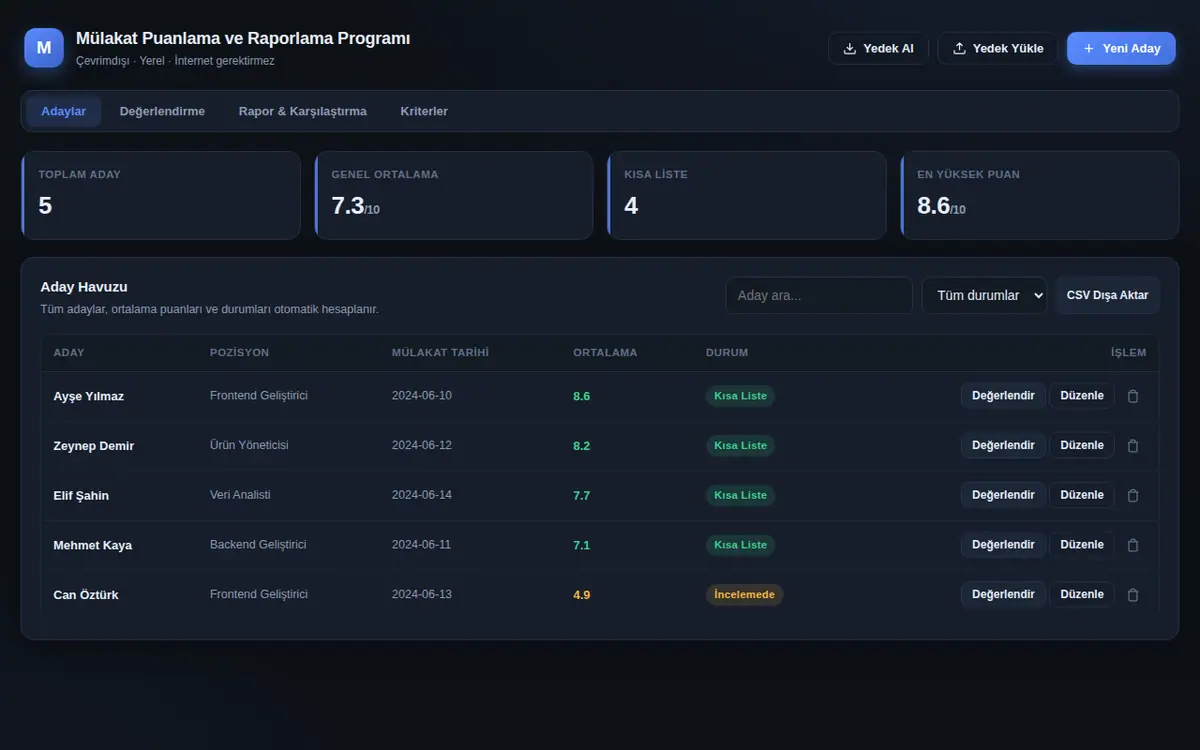This screenshot has width=1200, height=750.
Task: Delete Zeynep Demir with the trash icon
Action: (1133, 446)
